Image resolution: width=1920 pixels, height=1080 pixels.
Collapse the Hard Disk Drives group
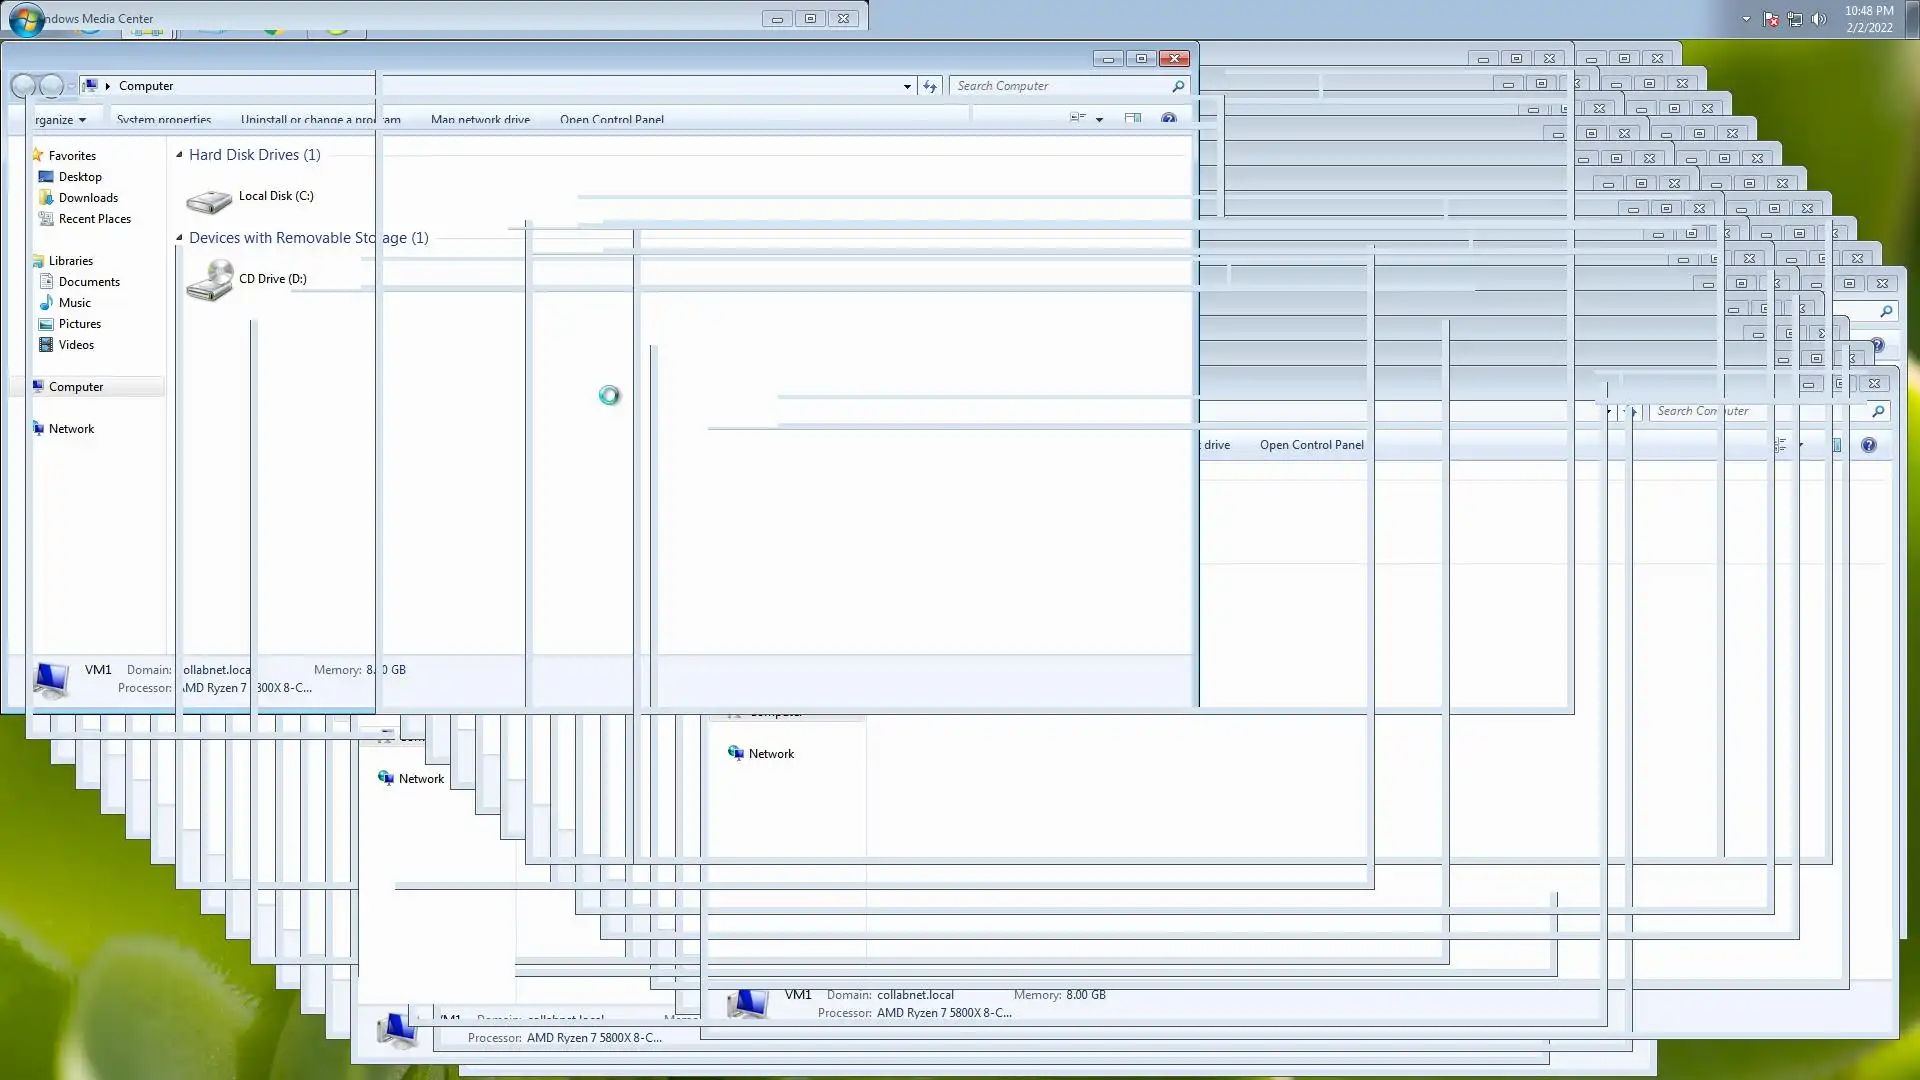[180, 155]
